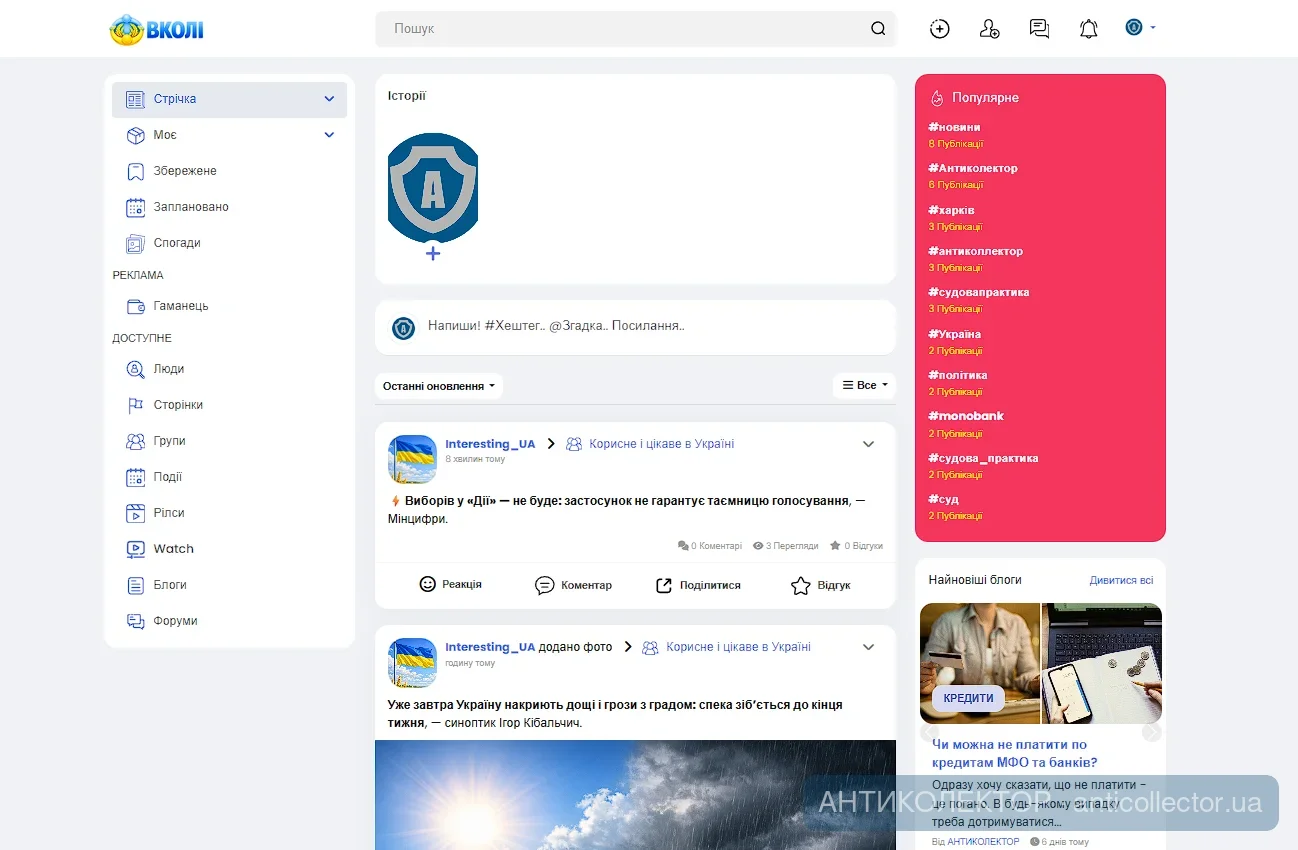Open the profile avatar menu
The height and width of the screenshot is (850, 1298).
[x=1140, y=27]
